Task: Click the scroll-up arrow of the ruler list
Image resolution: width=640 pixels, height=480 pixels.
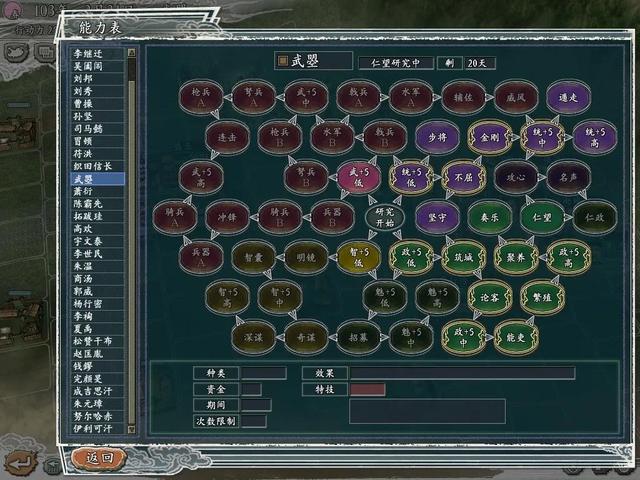Action: coord(131,52)
